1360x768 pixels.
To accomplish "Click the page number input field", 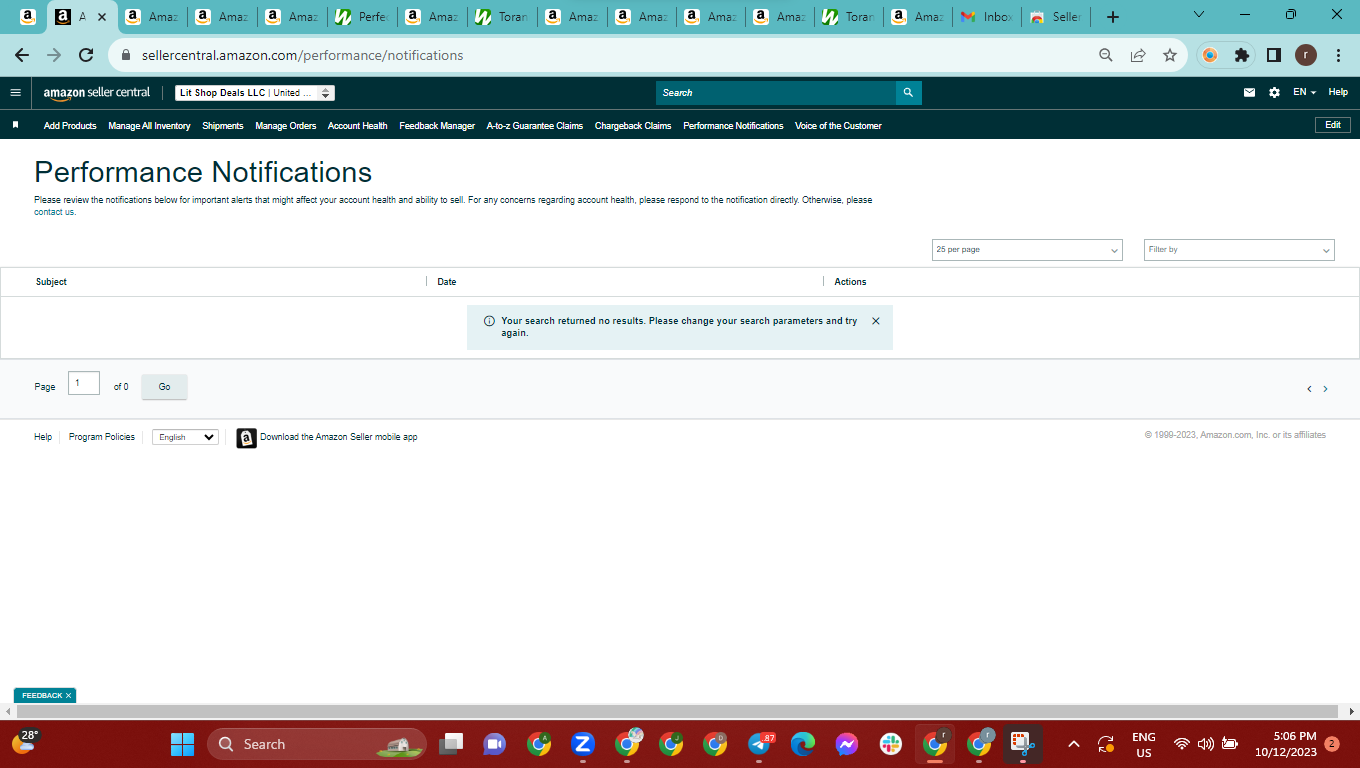I will [84, 383].
